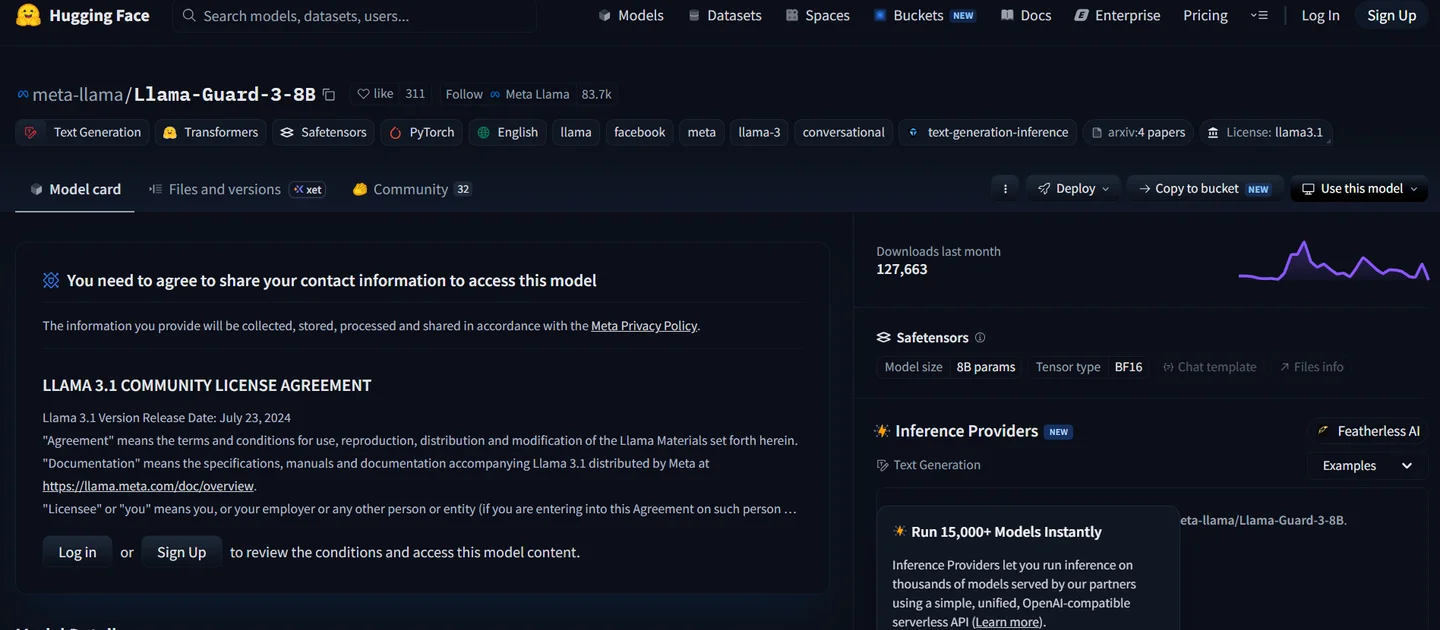The height and width of the screenshot is (630, 1440).
Task: Switch to the Model card tab
Action: coord(75,189)
